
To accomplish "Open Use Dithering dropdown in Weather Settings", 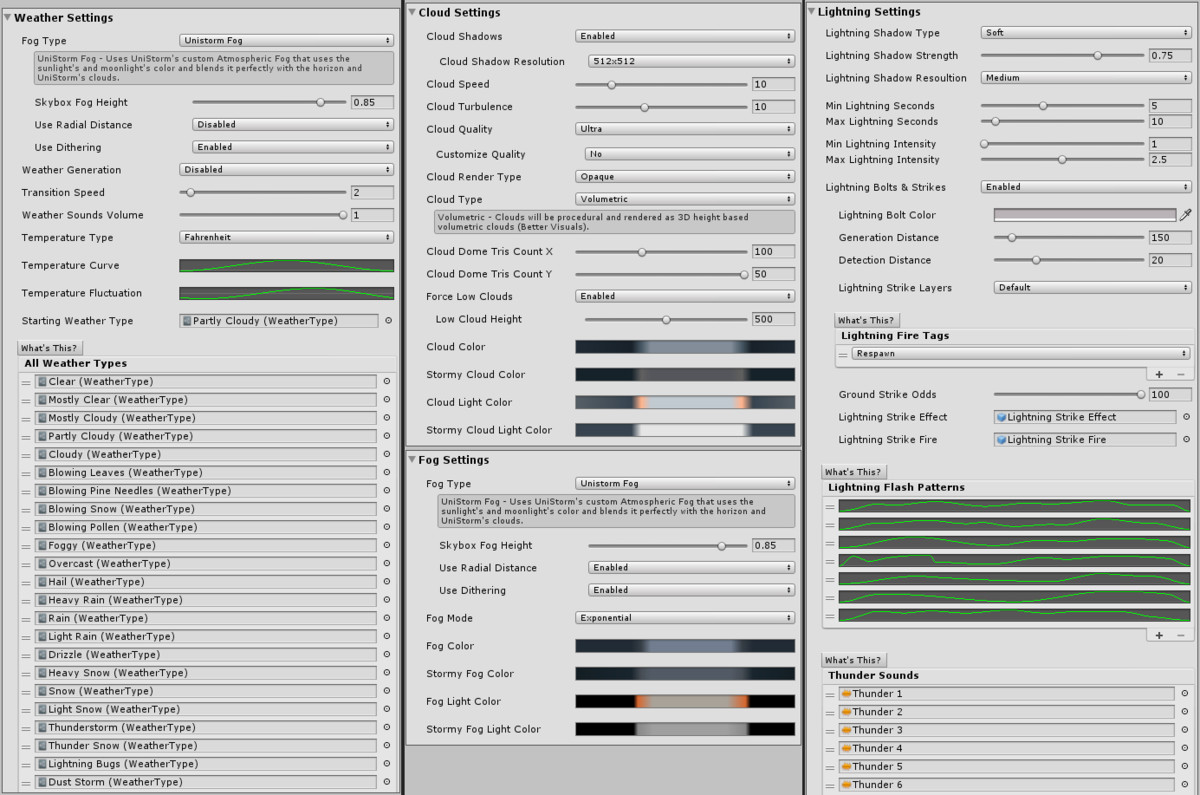I will tap(293, 147).
